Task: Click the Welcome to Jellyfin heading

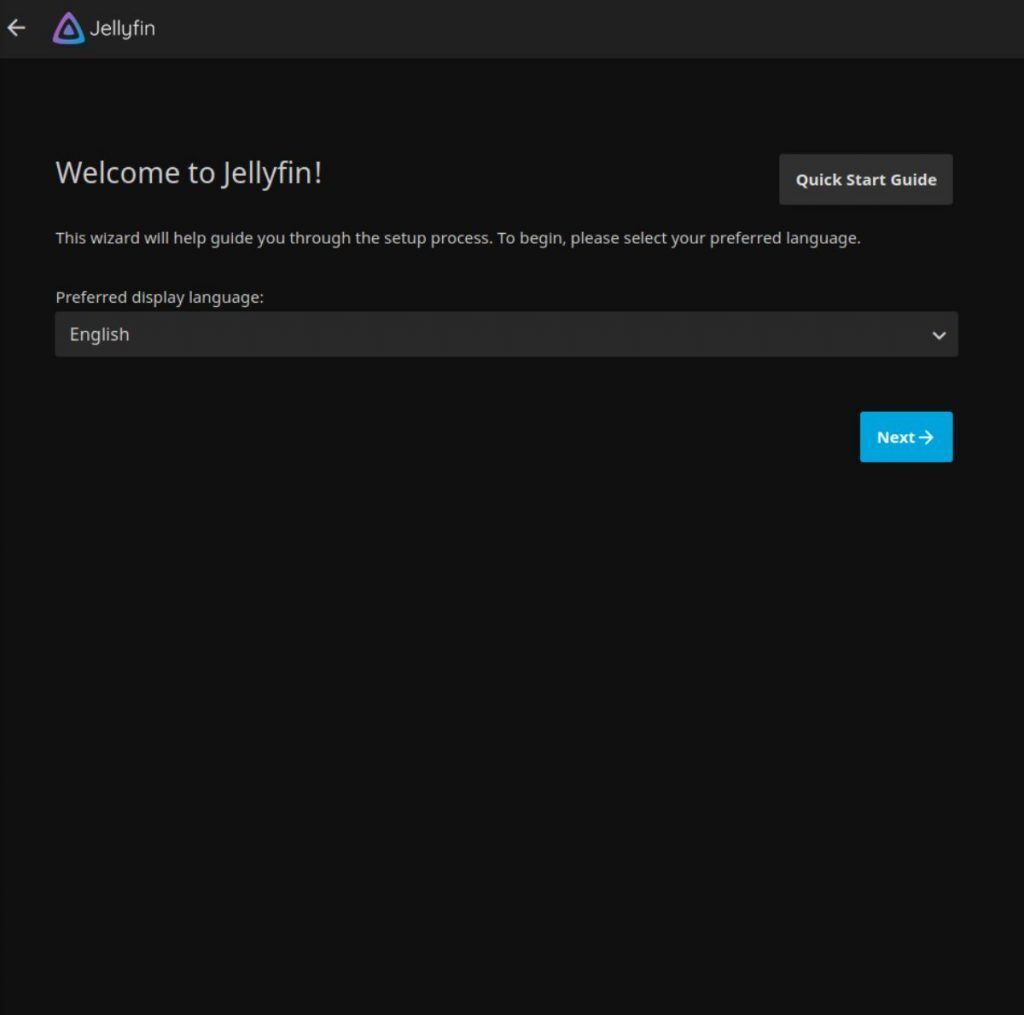Action: (x=190, y=172)
